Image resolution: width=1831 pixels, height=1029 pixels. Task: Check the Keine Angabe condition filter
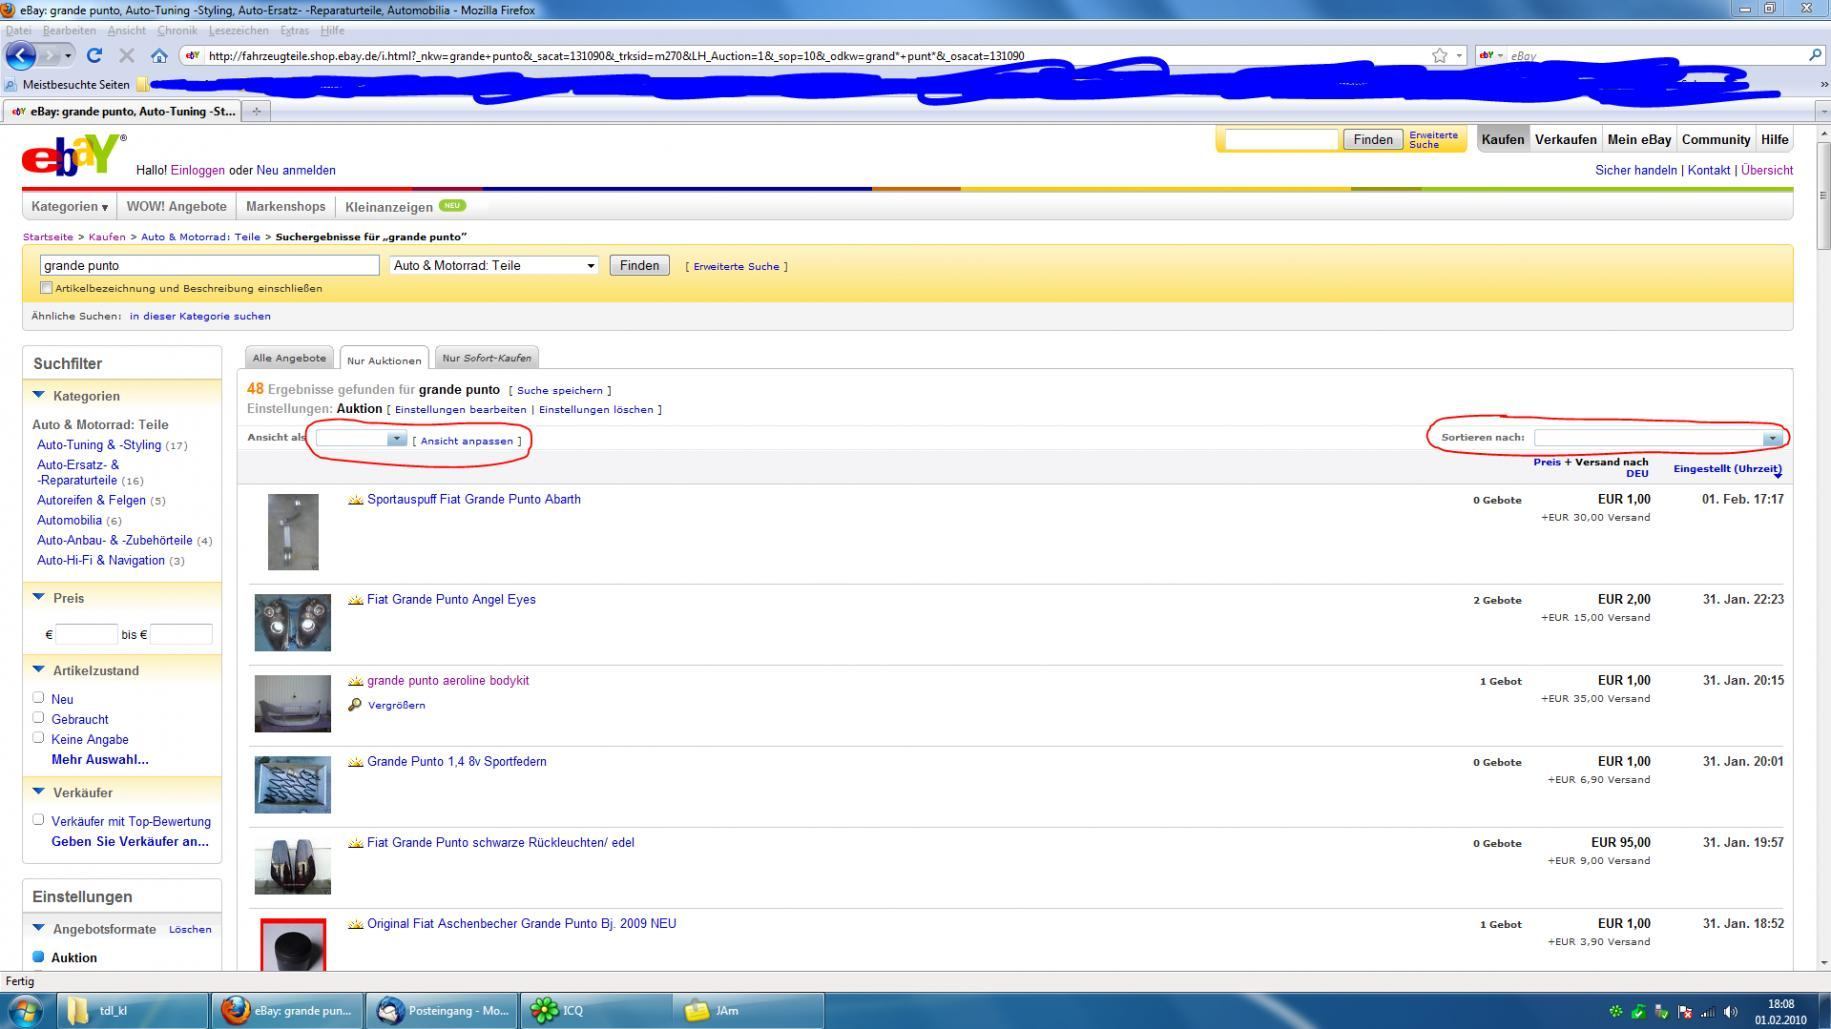tap(38, 738)
